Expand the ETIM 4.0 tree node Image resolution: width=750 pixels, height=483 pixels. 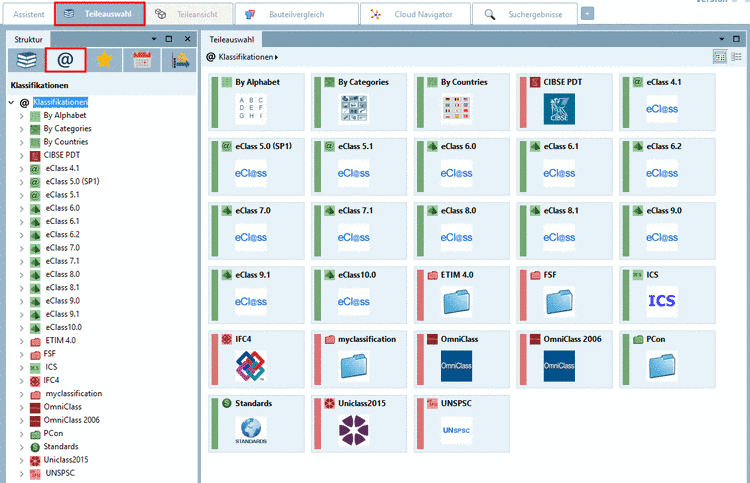[x=21, y=341]
